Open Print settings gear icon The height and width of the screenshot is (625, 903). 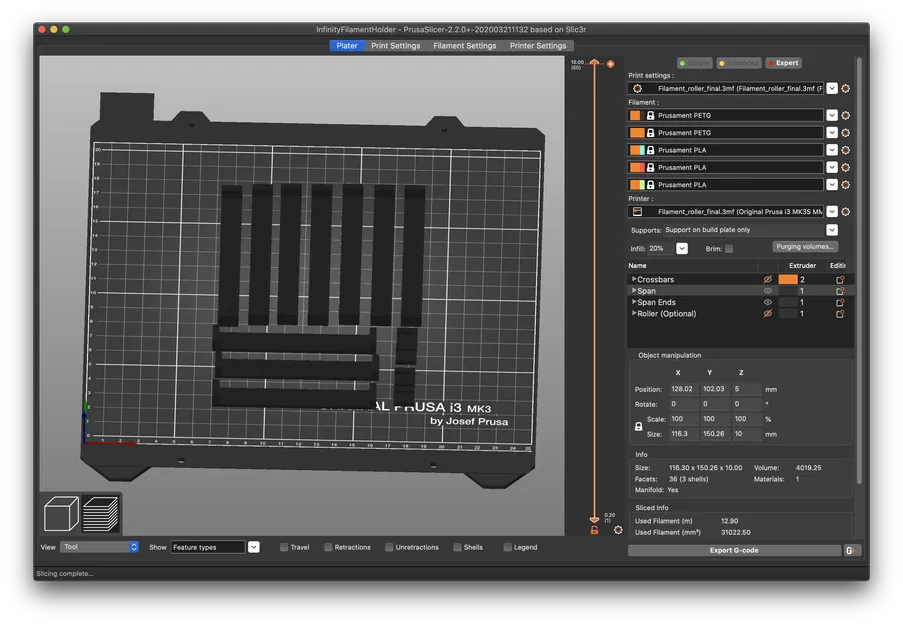tap(846, 89)
